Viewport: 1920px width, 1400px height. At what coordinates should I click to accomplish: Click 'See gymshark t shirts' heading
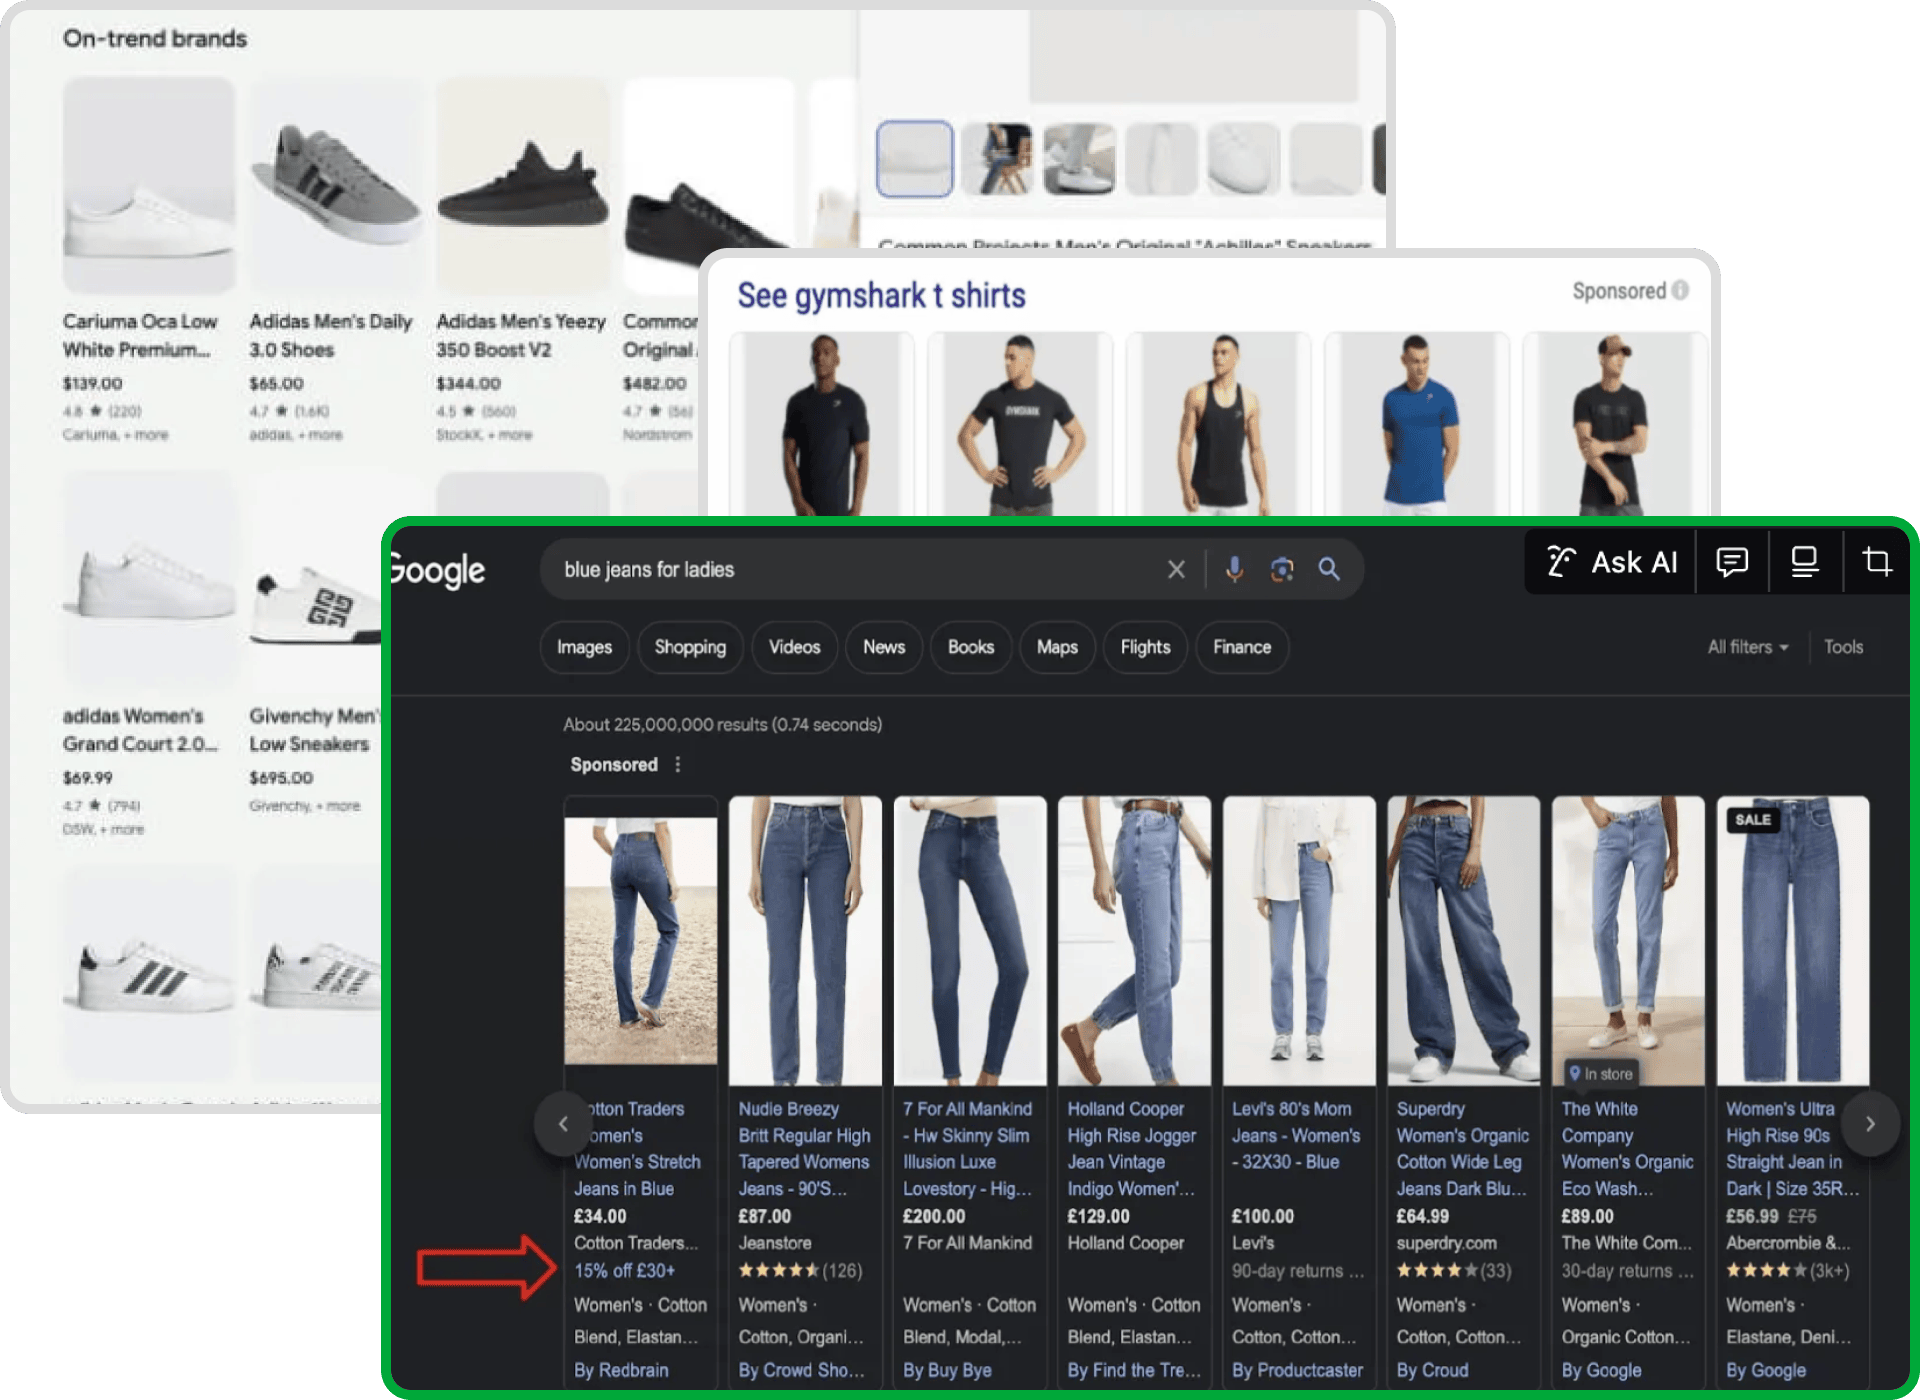[x=881, y=295]
